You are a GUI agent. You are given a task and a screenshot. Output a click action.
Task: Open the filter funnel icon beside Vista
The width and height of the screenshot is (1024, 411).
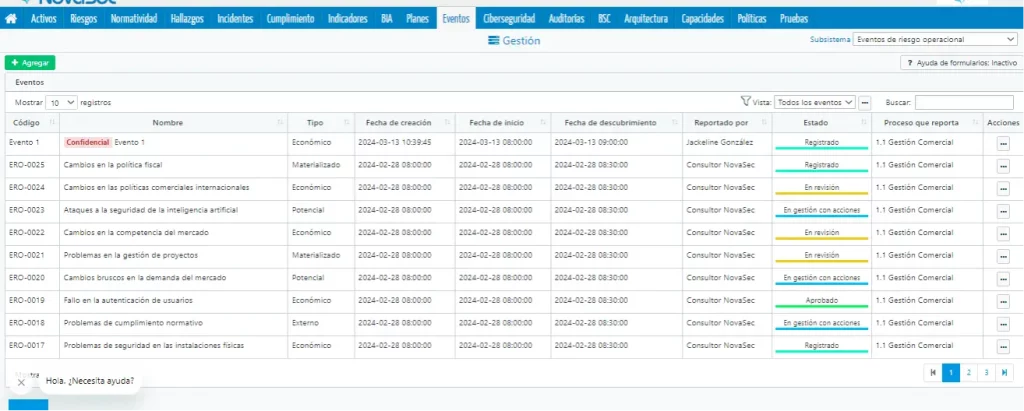coord(746,101)
